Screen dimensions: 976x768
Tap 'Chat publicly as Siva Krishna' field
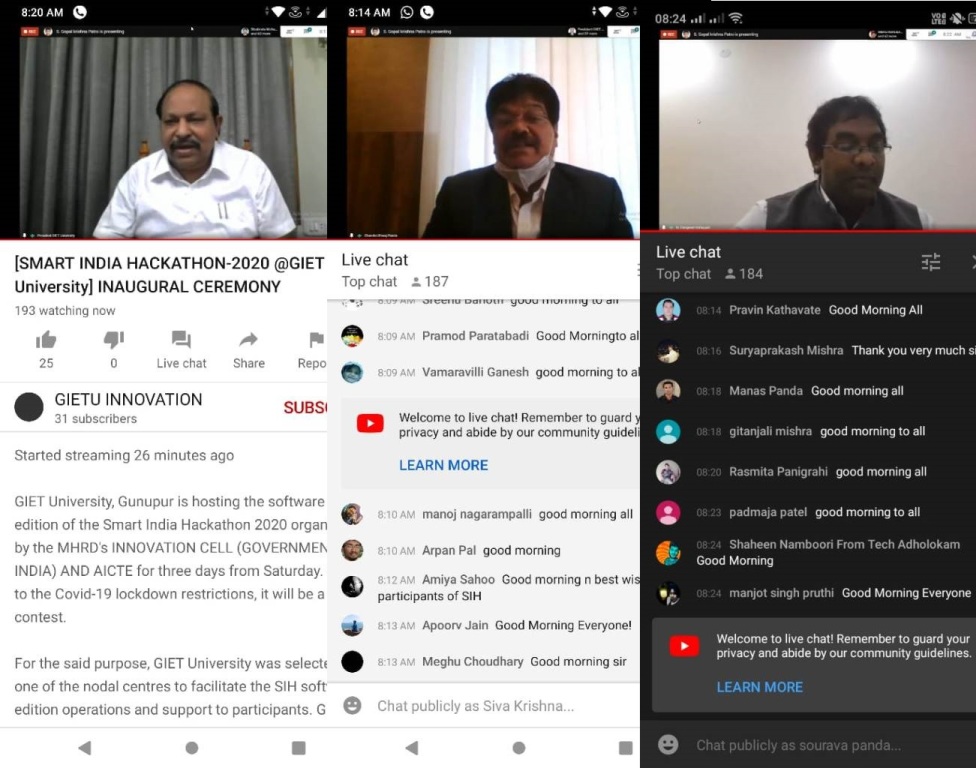[x=476, y=706]
